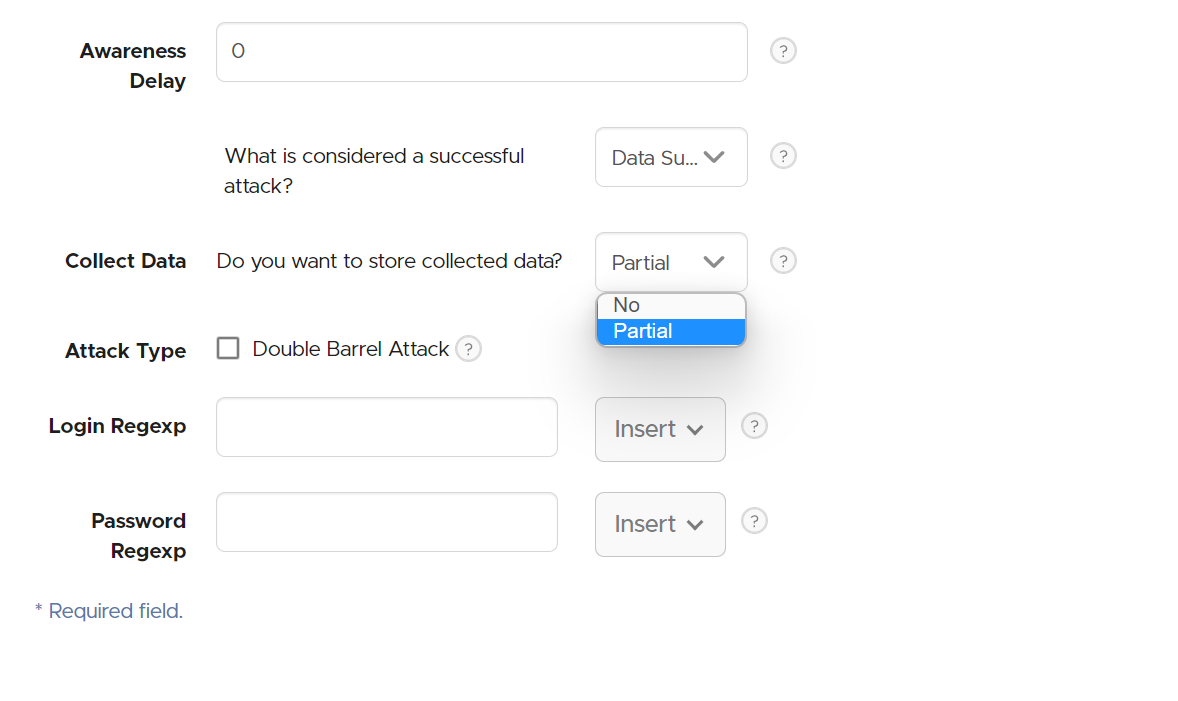The height and width of the screenshot is (701, 1178).
Task: Enable the Double Barrel Attack checkbox
Action: pyautogui.click(x=228, y=349)
